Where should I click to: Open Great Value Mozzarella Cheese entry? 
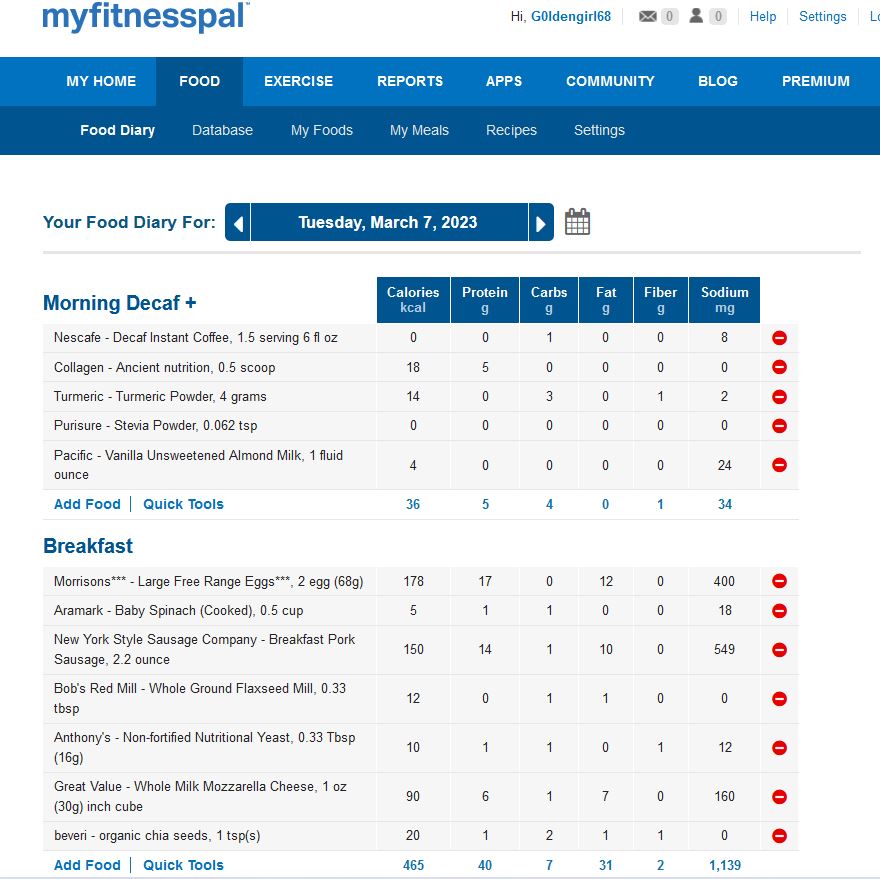(x=200, y=796)
